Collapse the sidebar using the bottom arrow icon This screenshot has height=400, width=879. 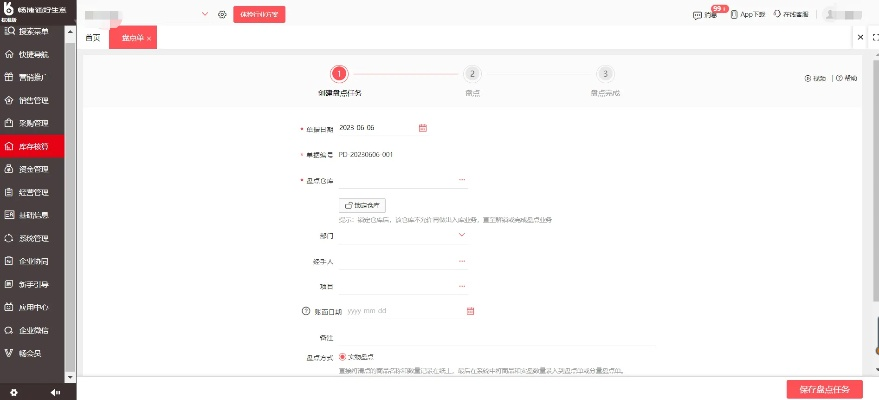coord(55,391)
